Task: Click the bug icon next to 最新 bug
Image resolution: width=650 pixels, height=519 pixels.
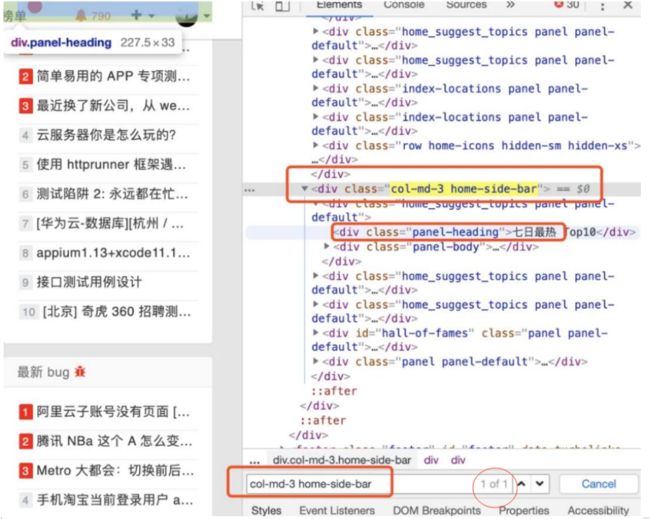Action: click(80, 371)
